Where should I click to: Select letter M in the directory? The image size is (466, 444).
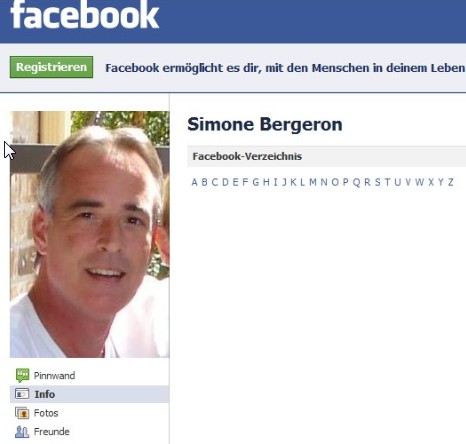pyautogui.click(x=313, y=182)
